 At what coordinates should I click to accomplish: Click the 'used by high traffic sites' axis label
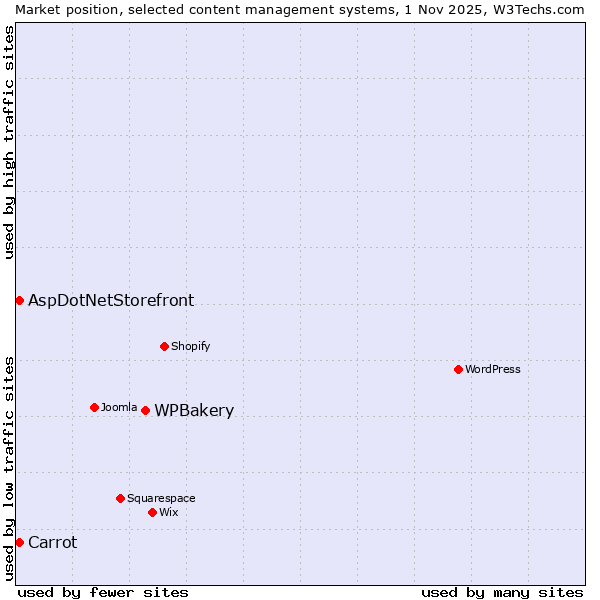9,142
